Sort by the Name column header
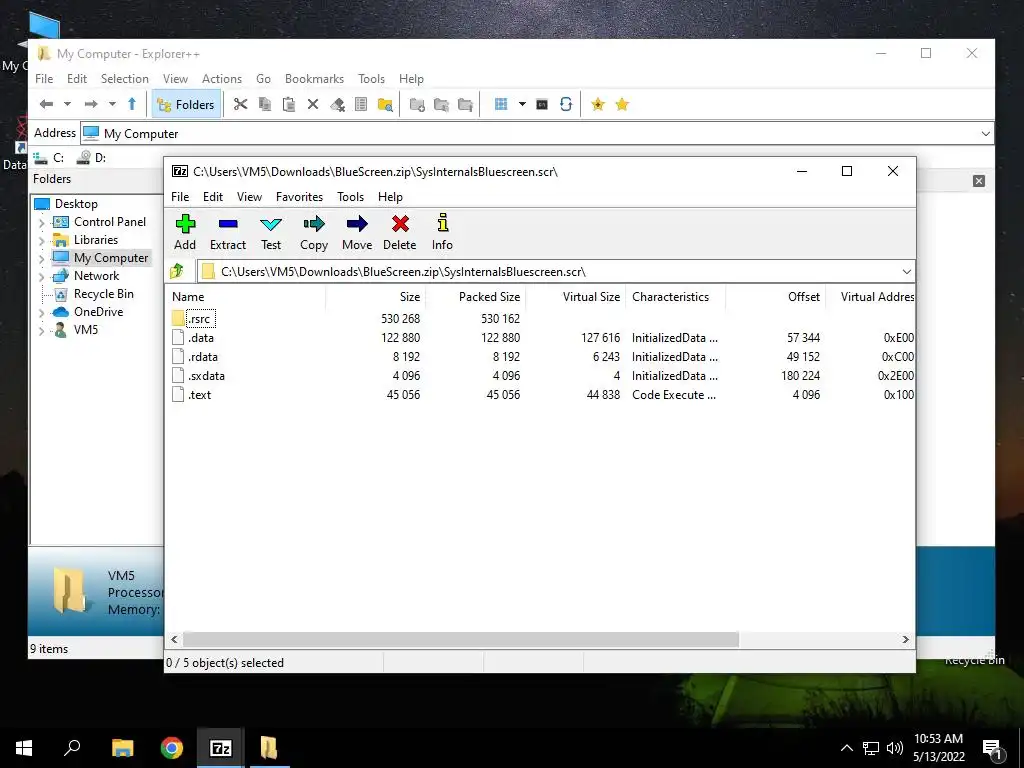 point(246,296)
